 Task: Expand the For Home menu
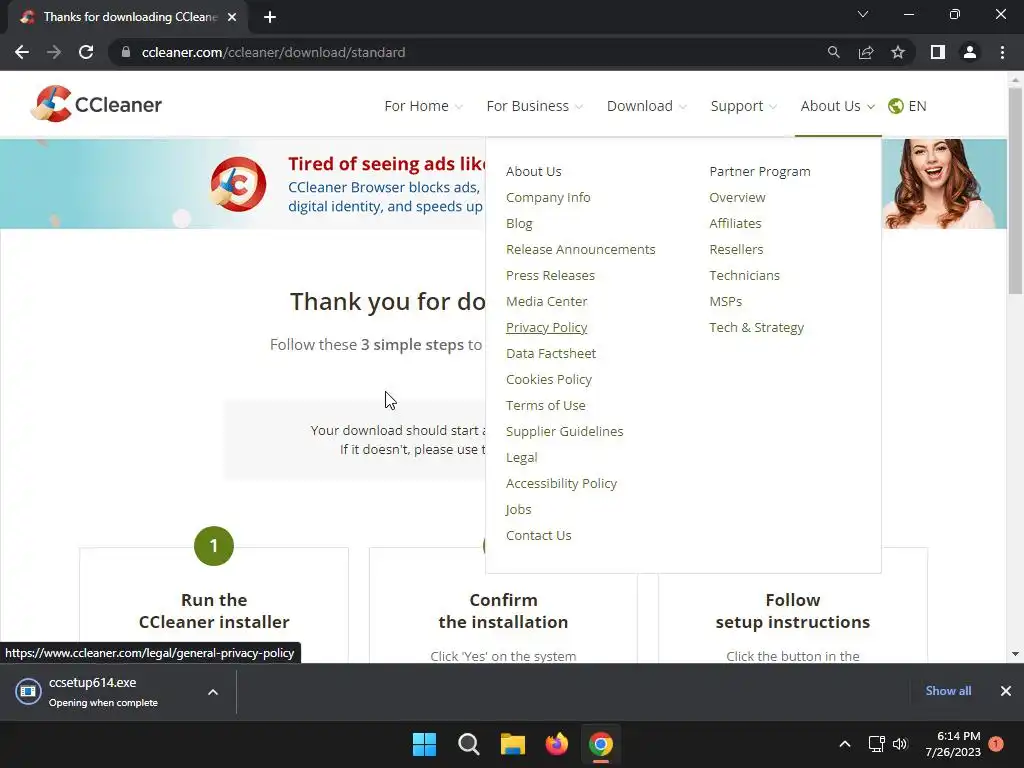click(x=423, y=106)
